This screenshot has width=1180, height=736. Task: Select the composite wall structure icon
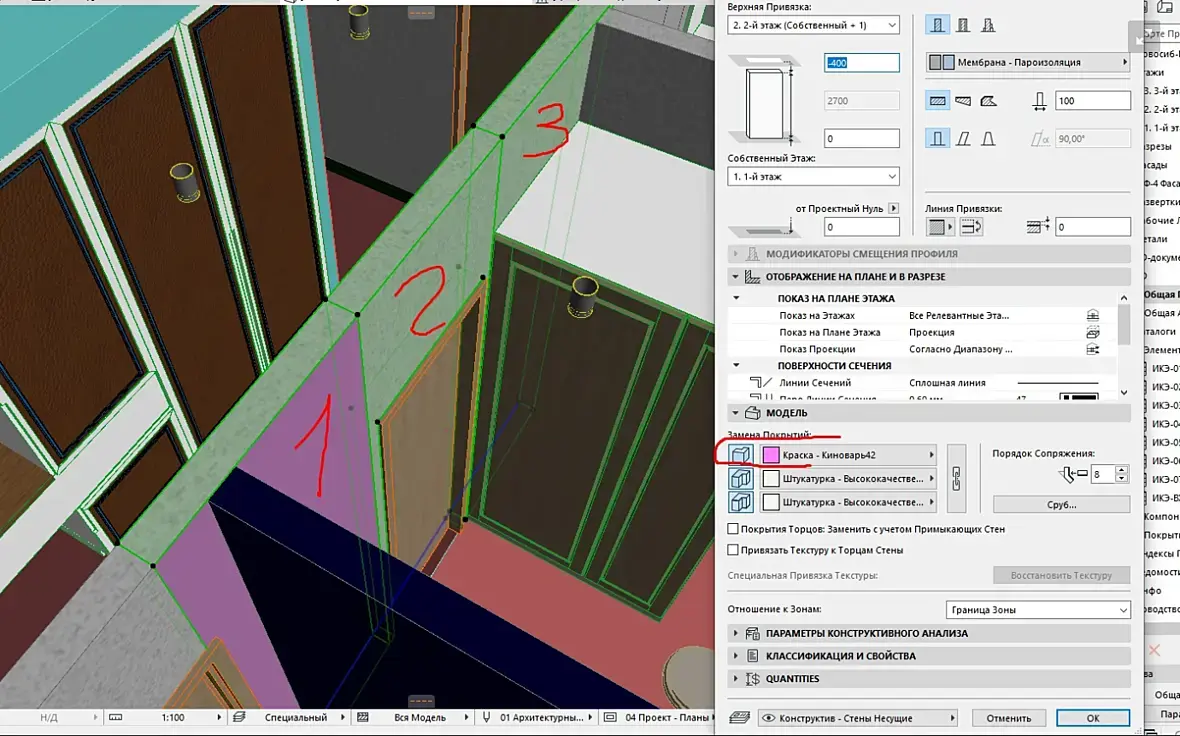click(963, 25)
